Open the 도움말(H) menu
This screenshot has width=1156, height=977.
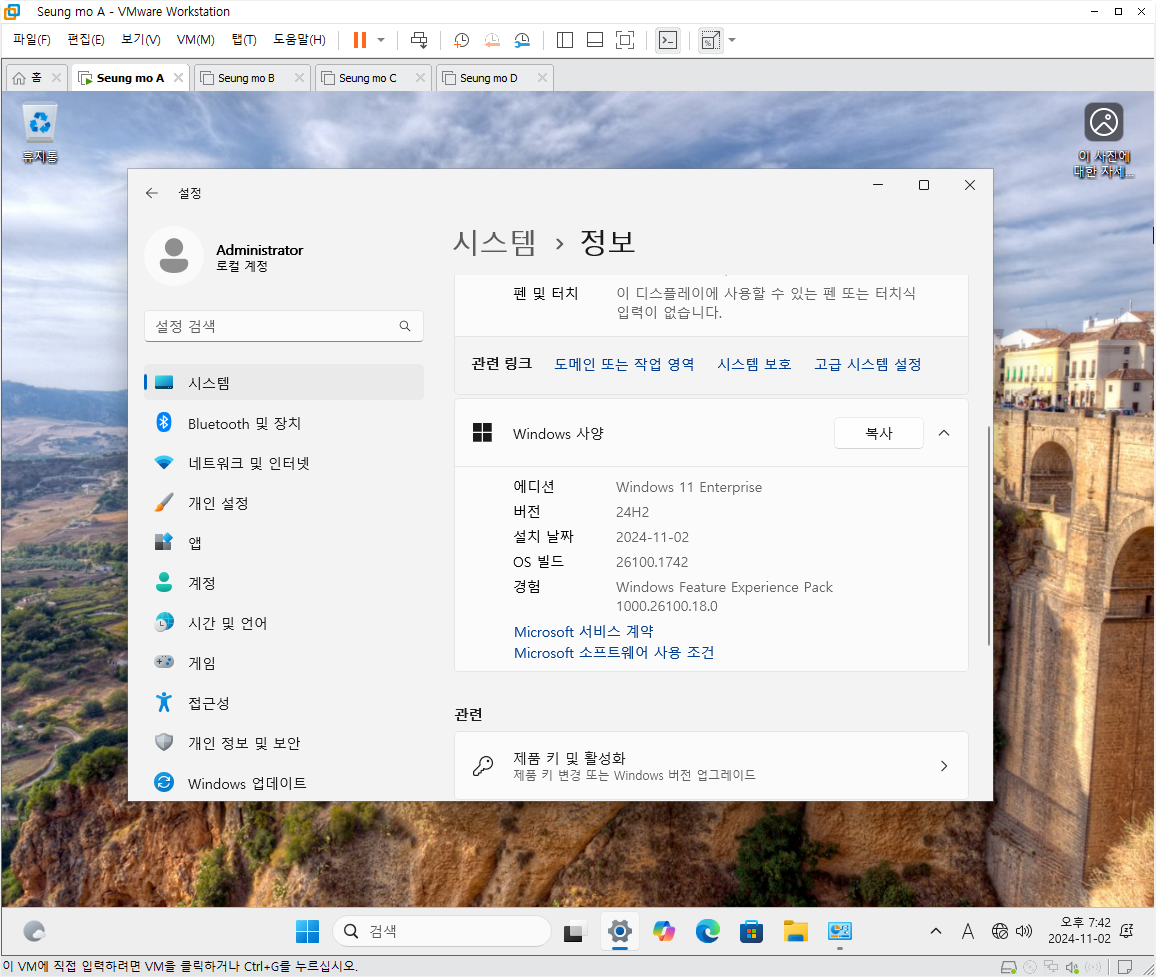pos(299,40)
